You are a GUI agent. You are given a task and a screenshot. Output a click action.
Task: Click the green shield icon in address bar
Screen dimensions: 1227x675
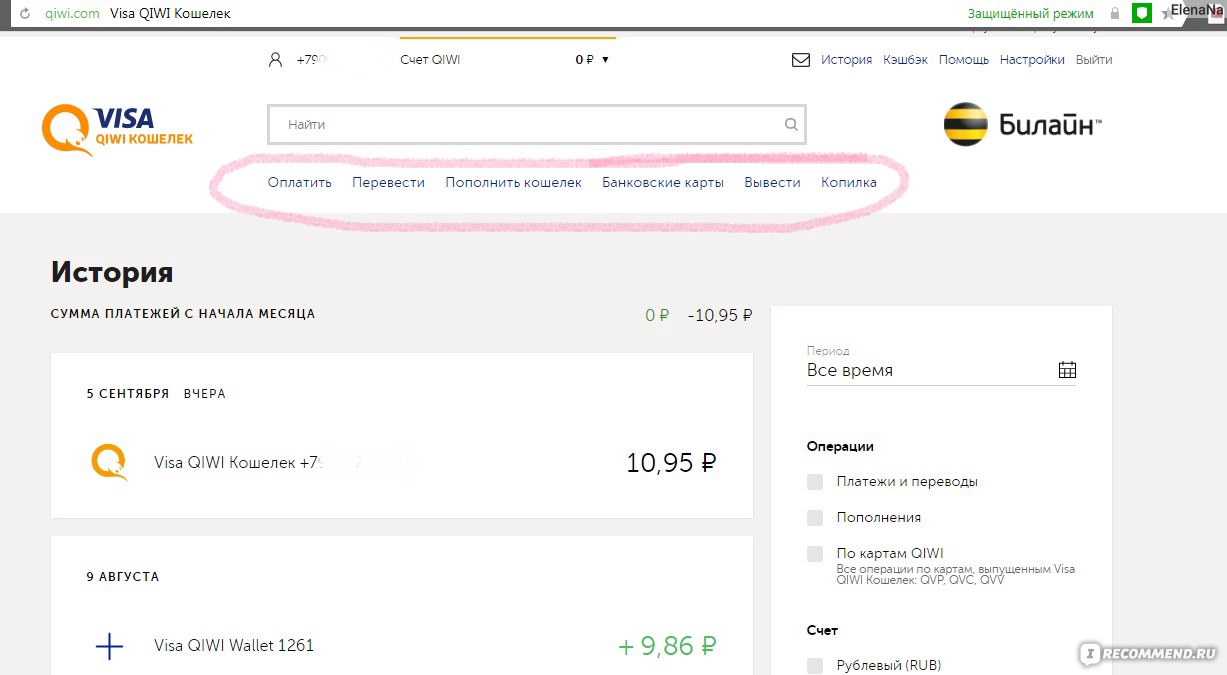tap(1141, 13)
